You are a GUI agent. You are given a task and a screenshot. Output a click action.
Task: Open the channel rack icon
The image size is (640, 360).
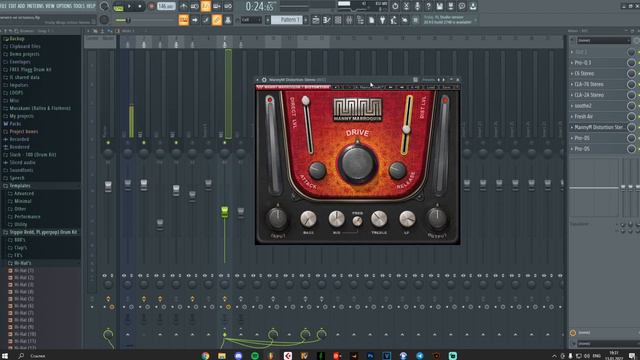[x=338, y=20]
